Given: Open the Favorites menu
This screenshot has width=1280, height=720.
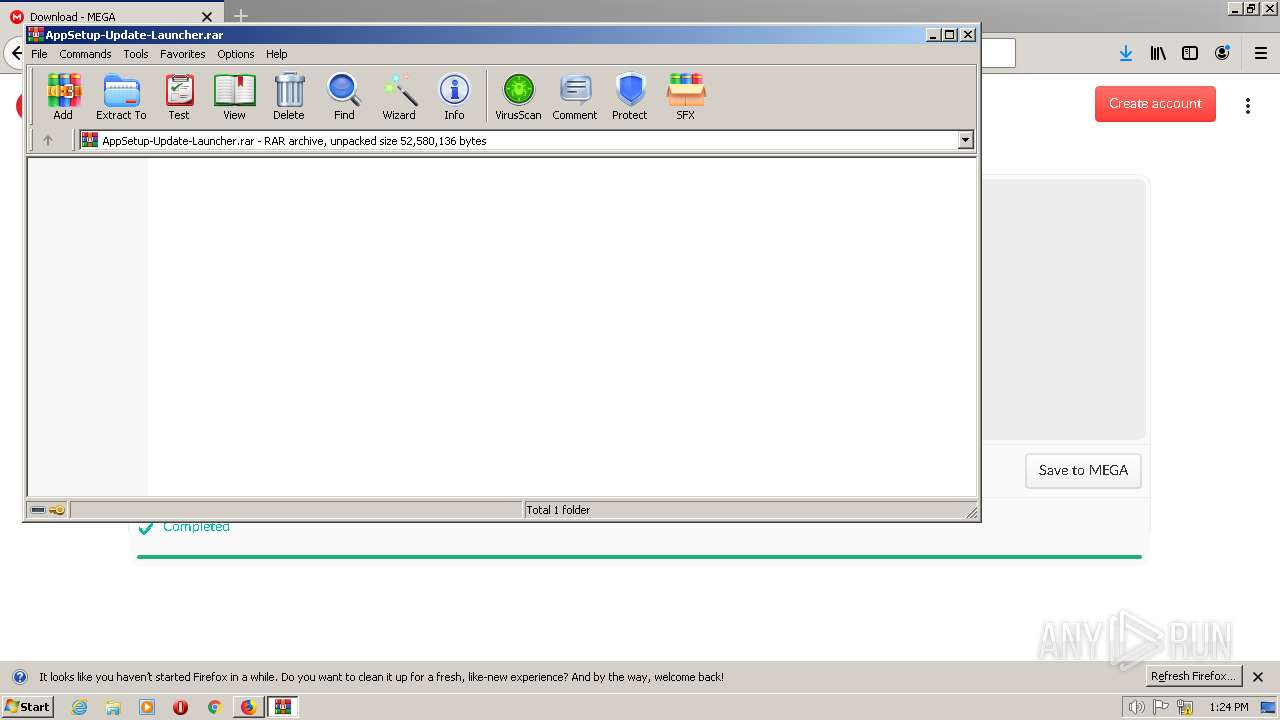Looking at the screenshot, I should [183, 54].
